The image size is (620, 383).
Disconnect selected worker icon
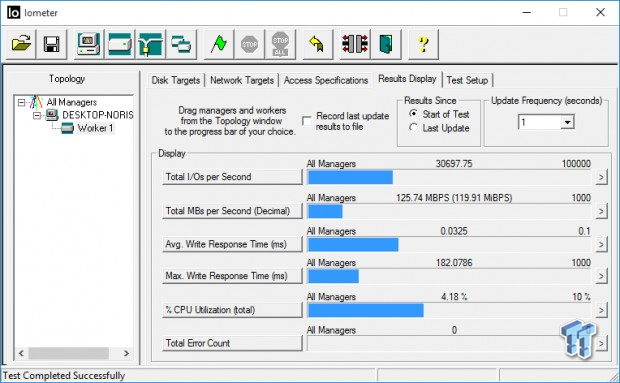[355, 44]
